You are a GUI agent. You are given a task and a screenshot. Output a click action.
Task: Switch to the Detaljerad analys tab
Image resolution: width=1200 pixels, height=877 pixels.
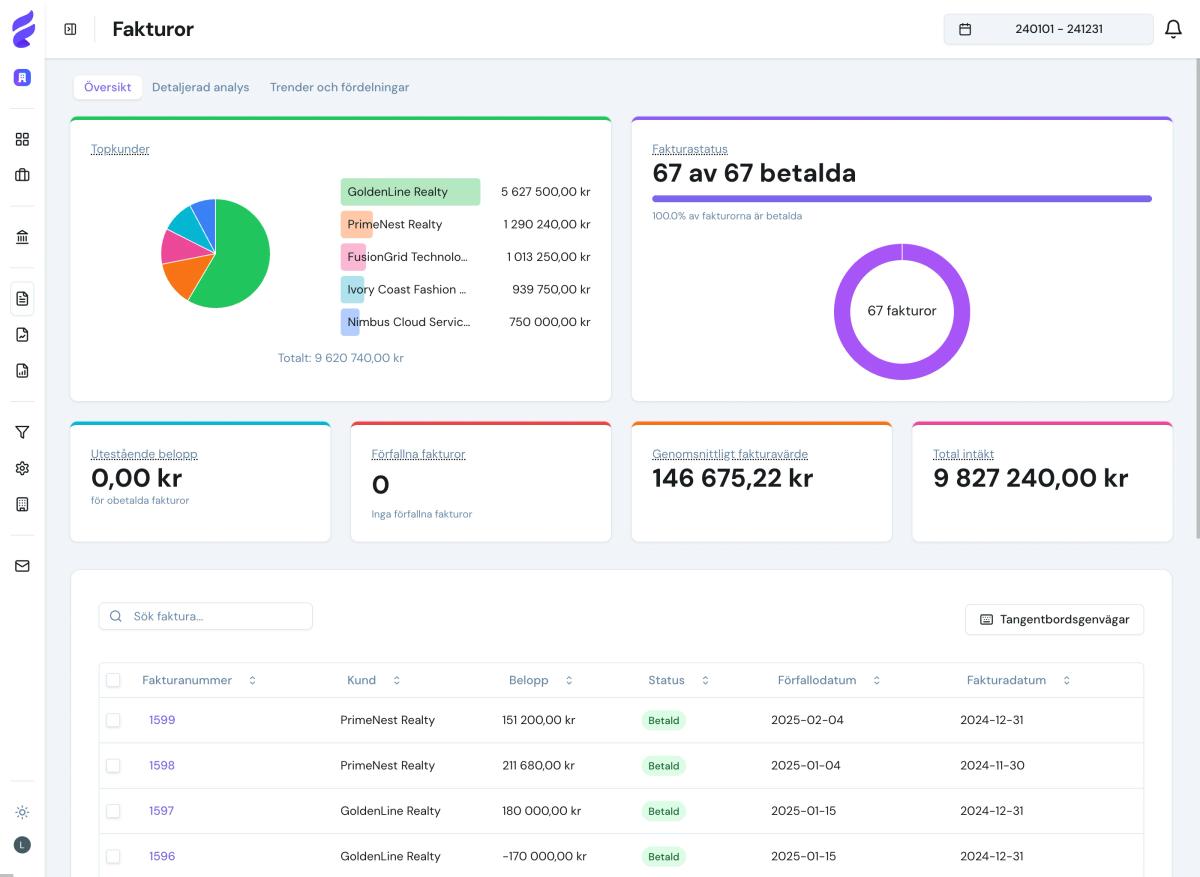pyautogui.click(x=200, y=87)
